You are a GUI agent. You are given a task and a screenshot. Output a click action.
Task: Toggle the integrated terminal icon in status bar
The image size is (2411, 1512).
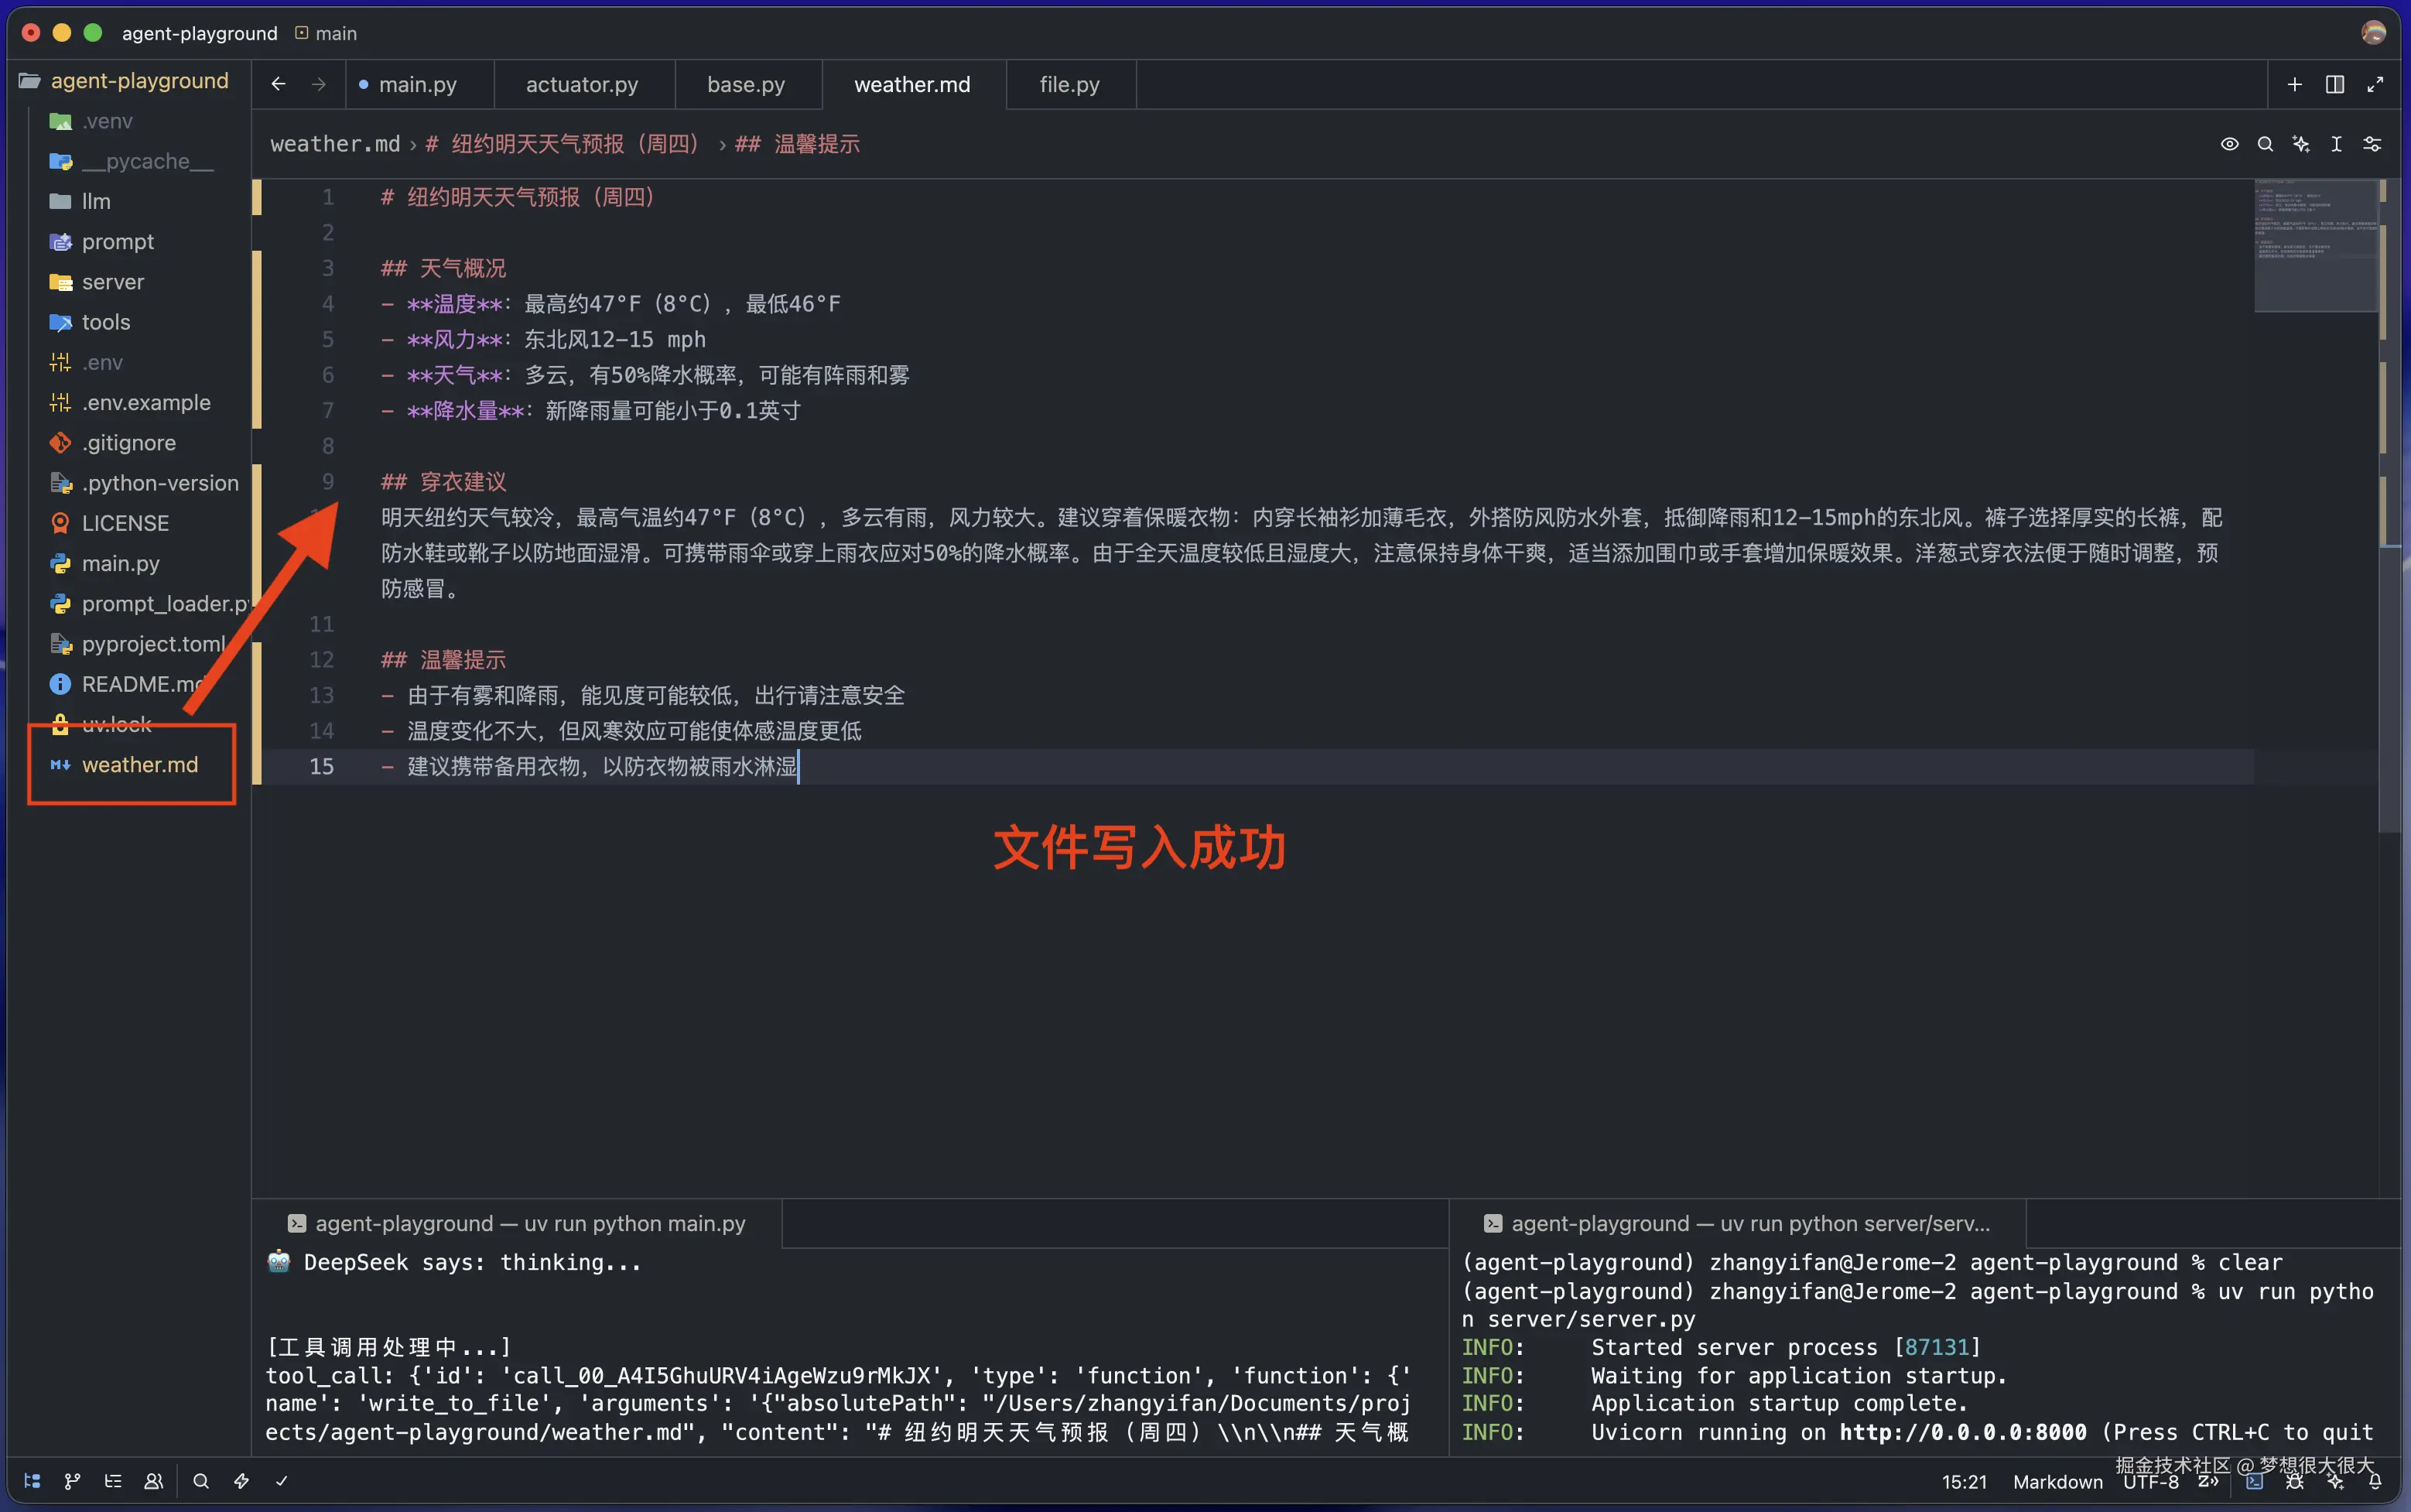coord(2252,1483)
